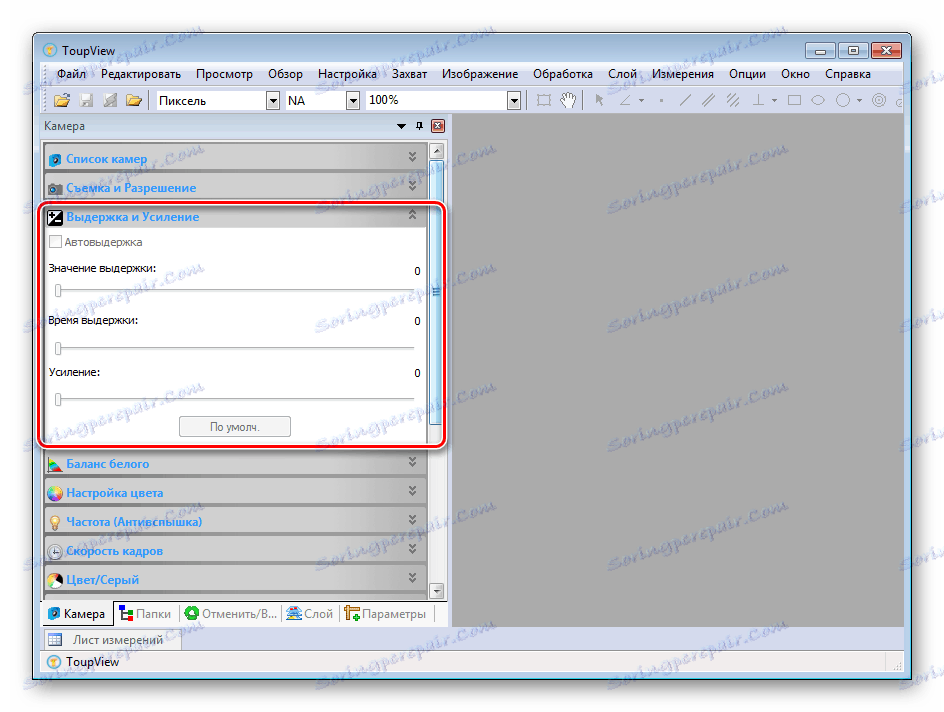Screen dimensions: 944x712
Task: Click the Время выдержки slider handle
Action: [58, 348]
